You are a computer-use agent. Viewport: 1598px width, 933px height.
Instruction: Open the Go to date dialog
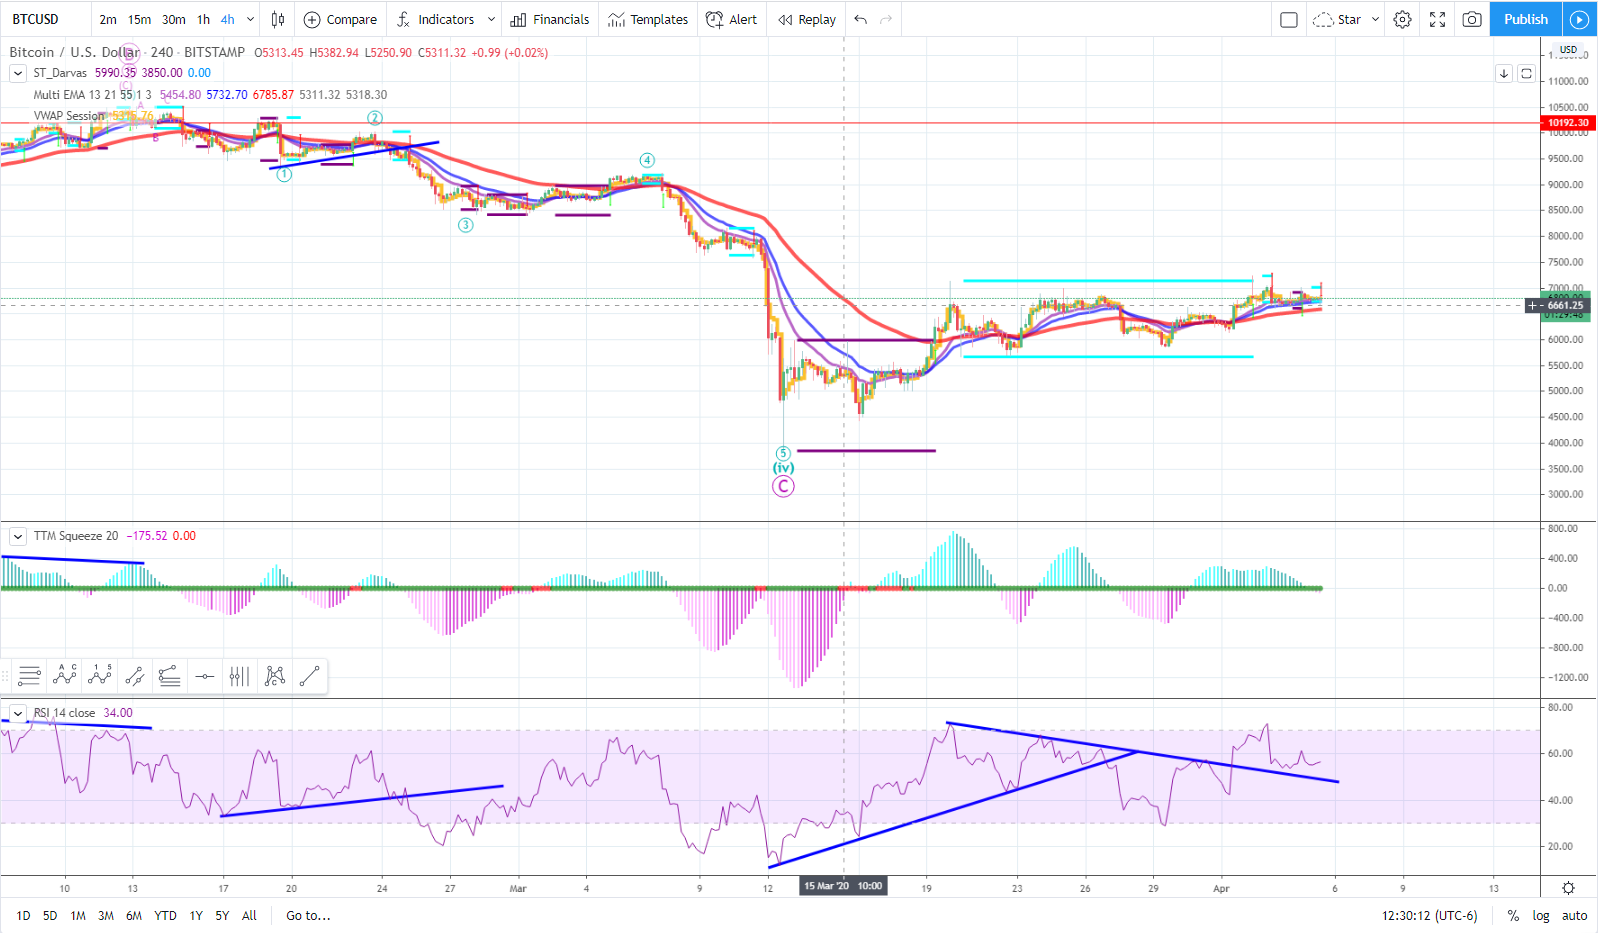pyautogui.click(x=308, y=915)
